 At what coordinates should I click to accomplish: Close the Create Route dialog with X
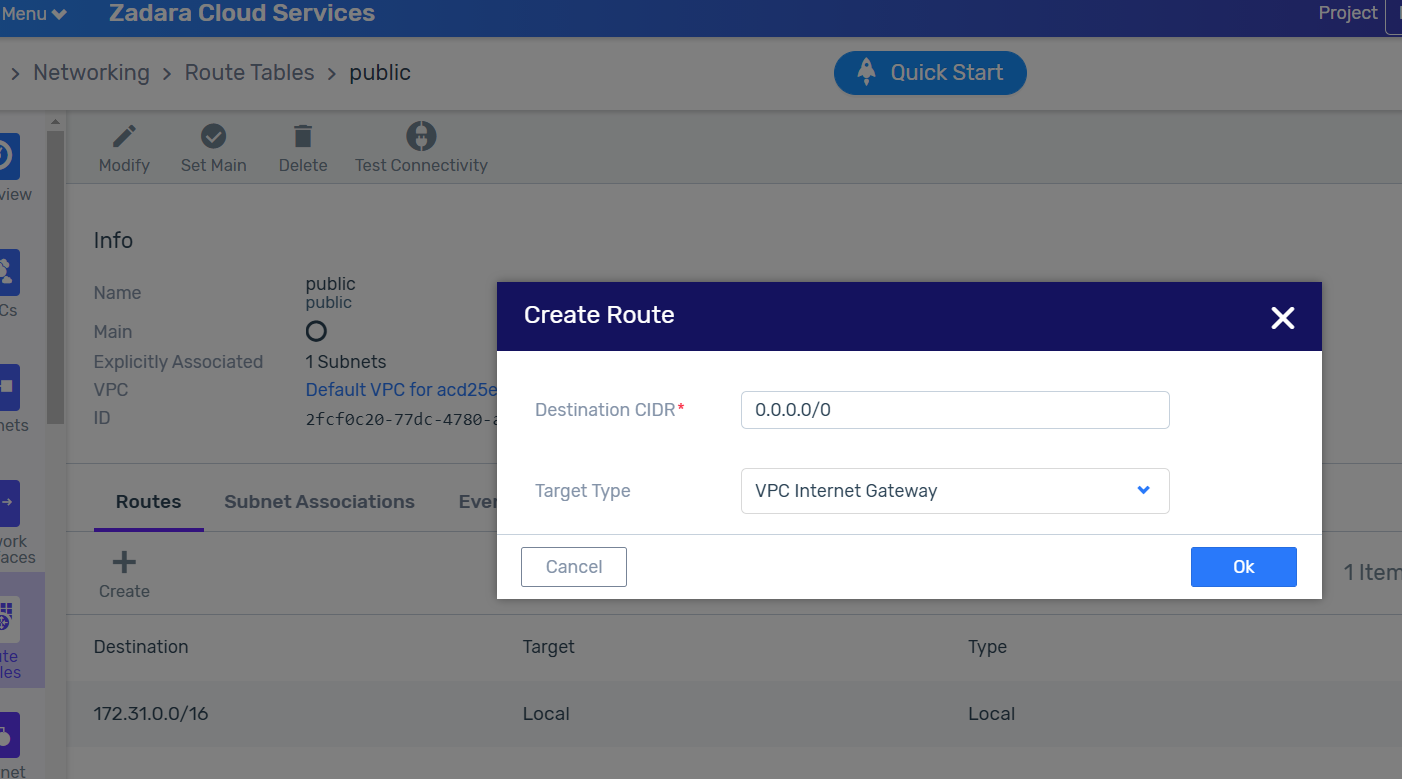pos(1282,318)
